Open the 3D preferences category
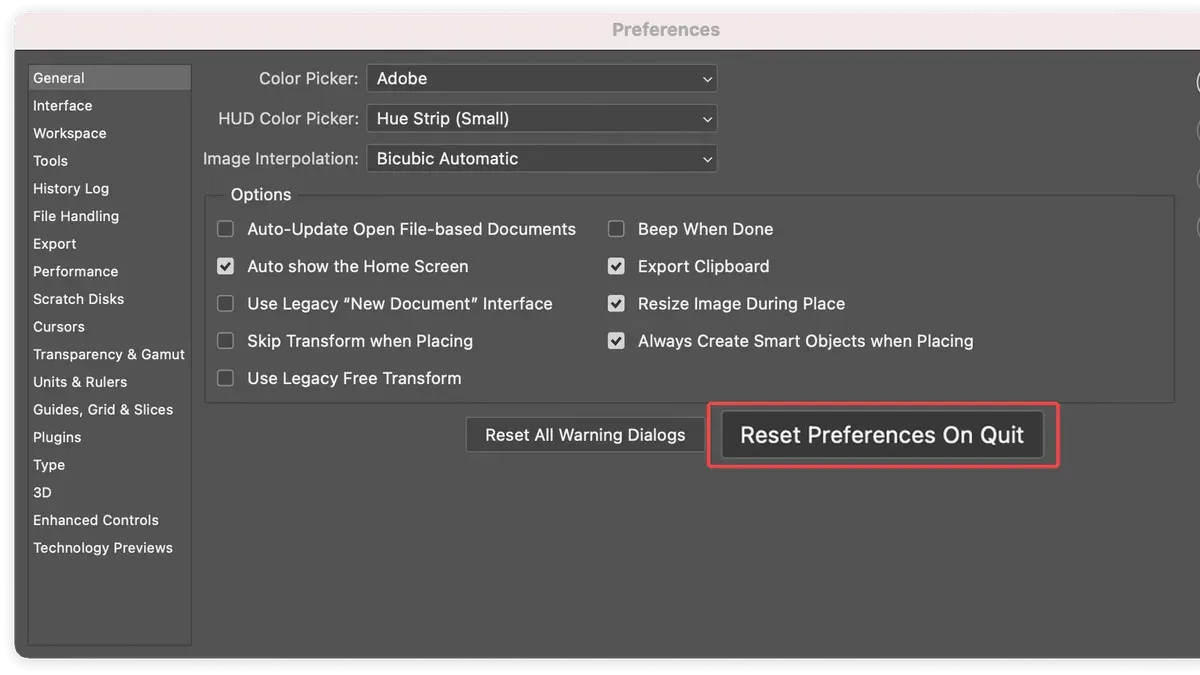 click(110, 493)
